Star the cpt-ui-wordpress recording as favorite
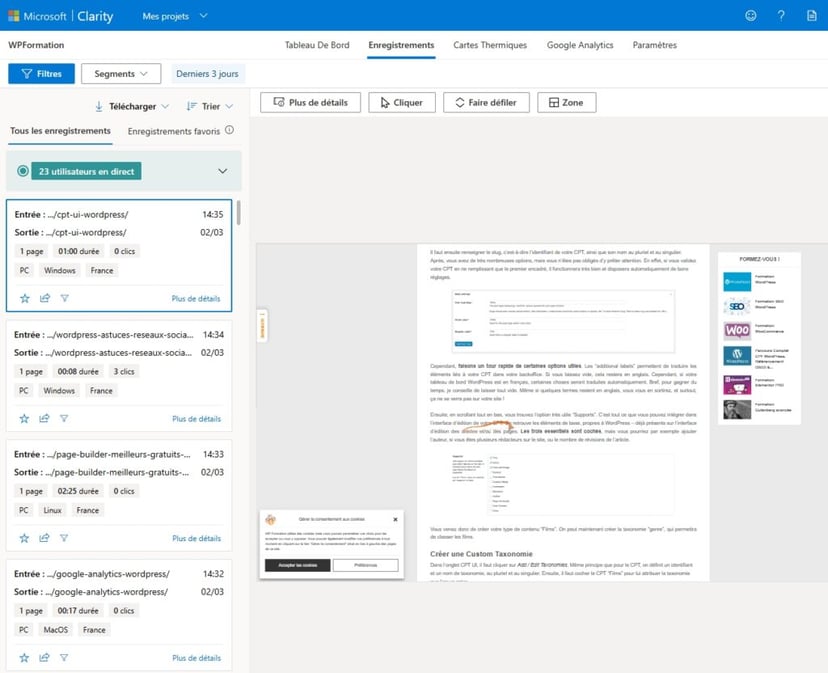The width and height of the screenshot is (828, 673). 24,298
